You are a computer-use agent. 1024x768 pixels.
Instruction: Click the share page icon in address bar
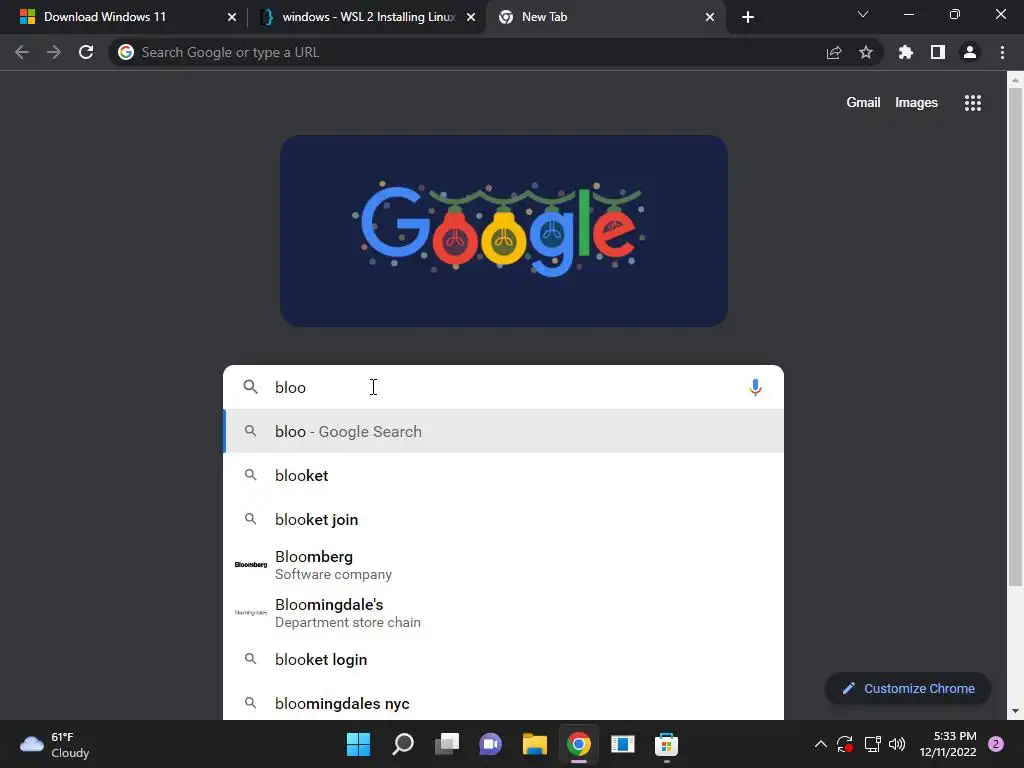(x=834, y=53)
